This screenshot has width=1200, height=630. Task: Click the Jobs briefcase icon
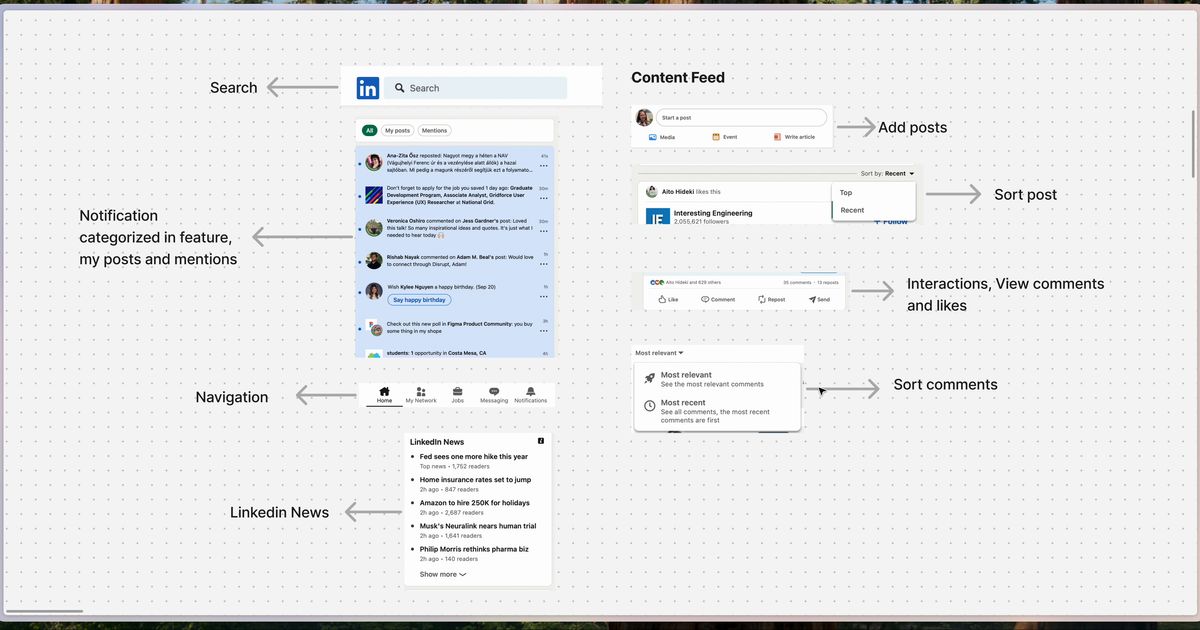pos(457,389)
